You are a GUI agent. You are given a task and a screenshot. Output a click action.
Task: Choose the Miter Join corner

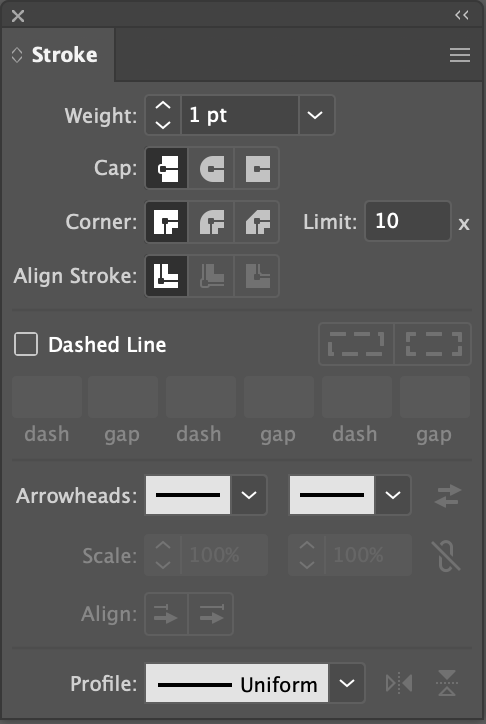tap(167, 222)
